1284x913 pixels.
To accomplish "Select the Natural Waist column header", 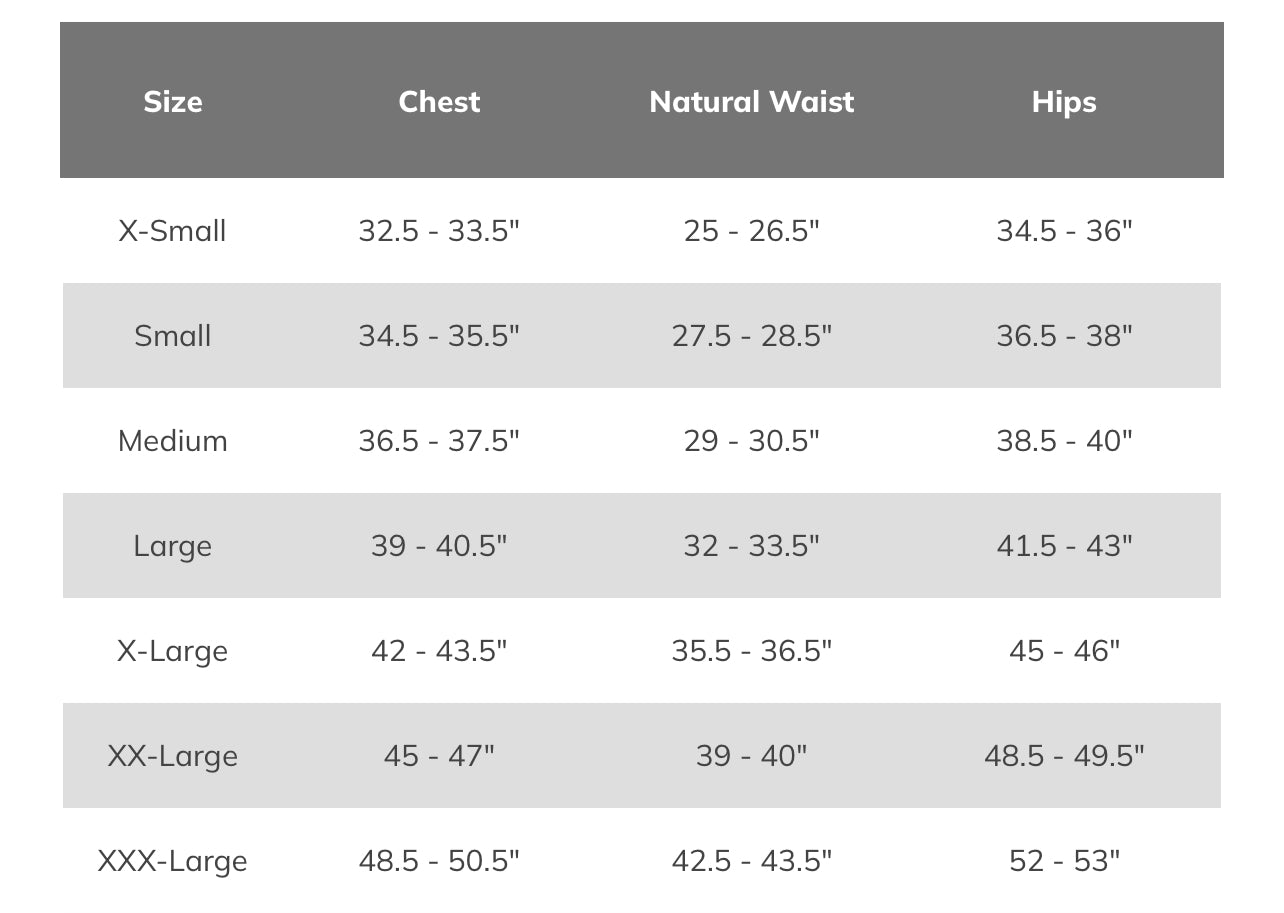I will tap(751, 102).
